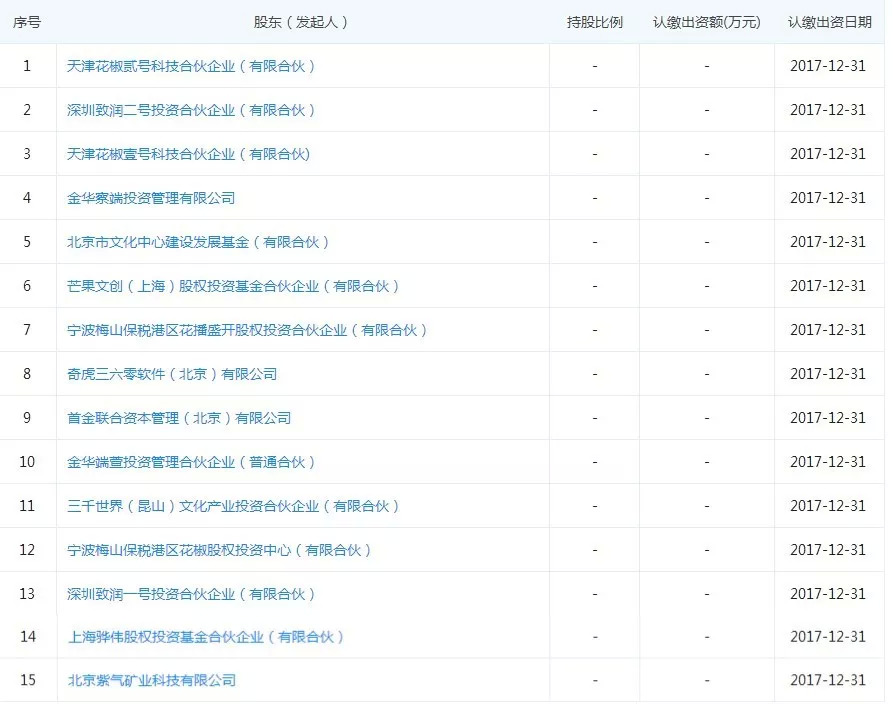Click the 序号 column header
Viewport: 893px width, 706px height.
coord(27,22)
